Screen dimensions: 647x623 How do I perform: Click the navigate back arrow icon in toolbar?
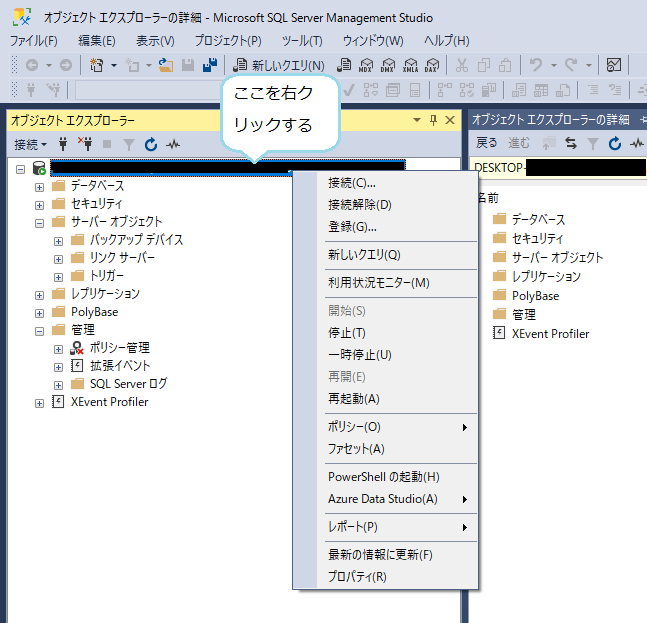coord(32,65)
